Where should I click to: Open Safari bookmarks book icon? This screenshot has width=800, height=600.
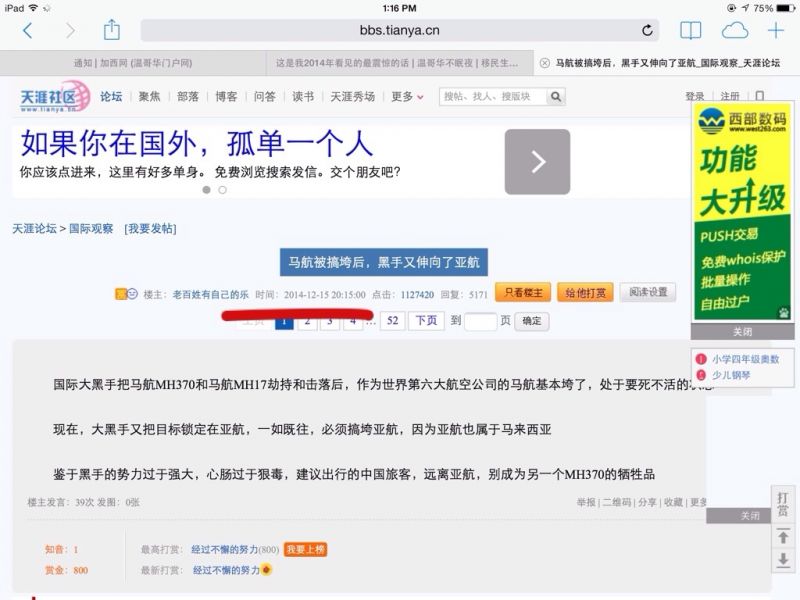[x=691, y=31]
